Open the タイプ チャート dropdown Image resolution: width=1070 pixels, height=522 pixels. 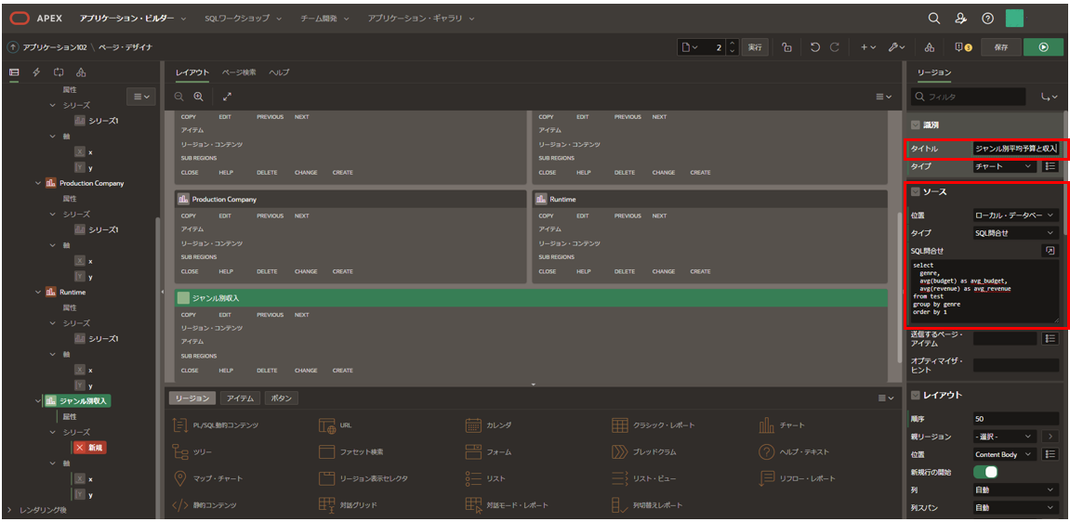[x=1004, y=166]
